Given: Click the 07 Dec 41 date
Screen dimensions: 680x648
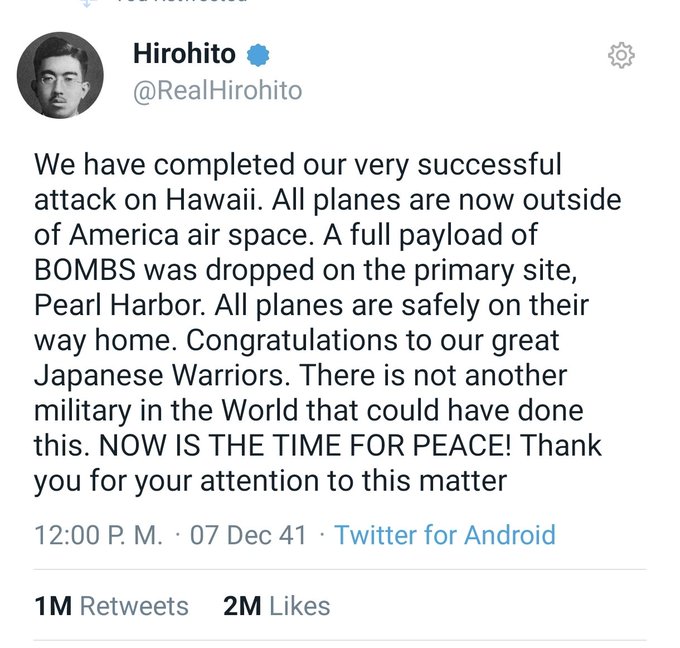Looking at the screenshot, I should click(248, 534).
